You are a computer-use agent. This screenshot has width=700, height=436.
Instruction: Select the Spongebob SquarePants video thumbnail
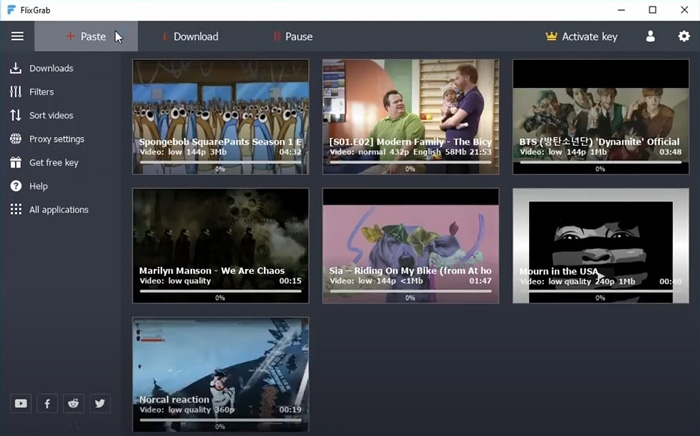click(221, 117)
